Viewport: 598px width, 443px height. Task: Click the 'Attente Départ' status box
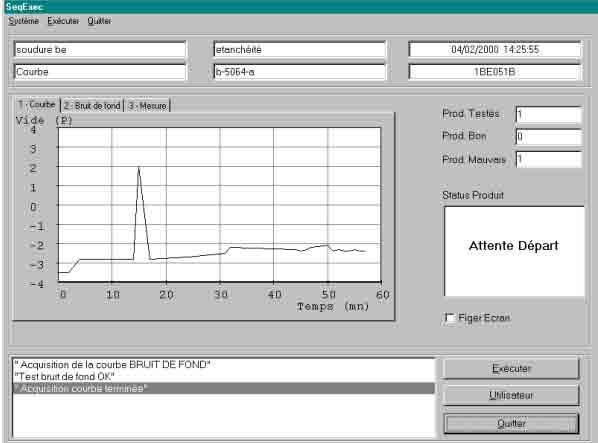click(x=514, y=251)
